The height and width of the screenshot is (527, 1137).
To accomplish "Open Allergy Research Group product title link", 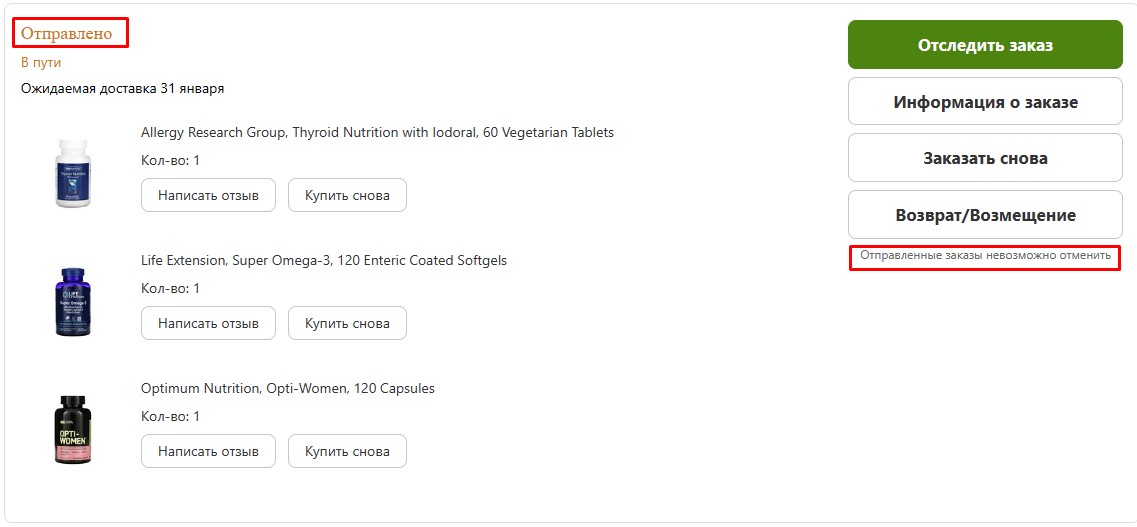I will 377,133.
